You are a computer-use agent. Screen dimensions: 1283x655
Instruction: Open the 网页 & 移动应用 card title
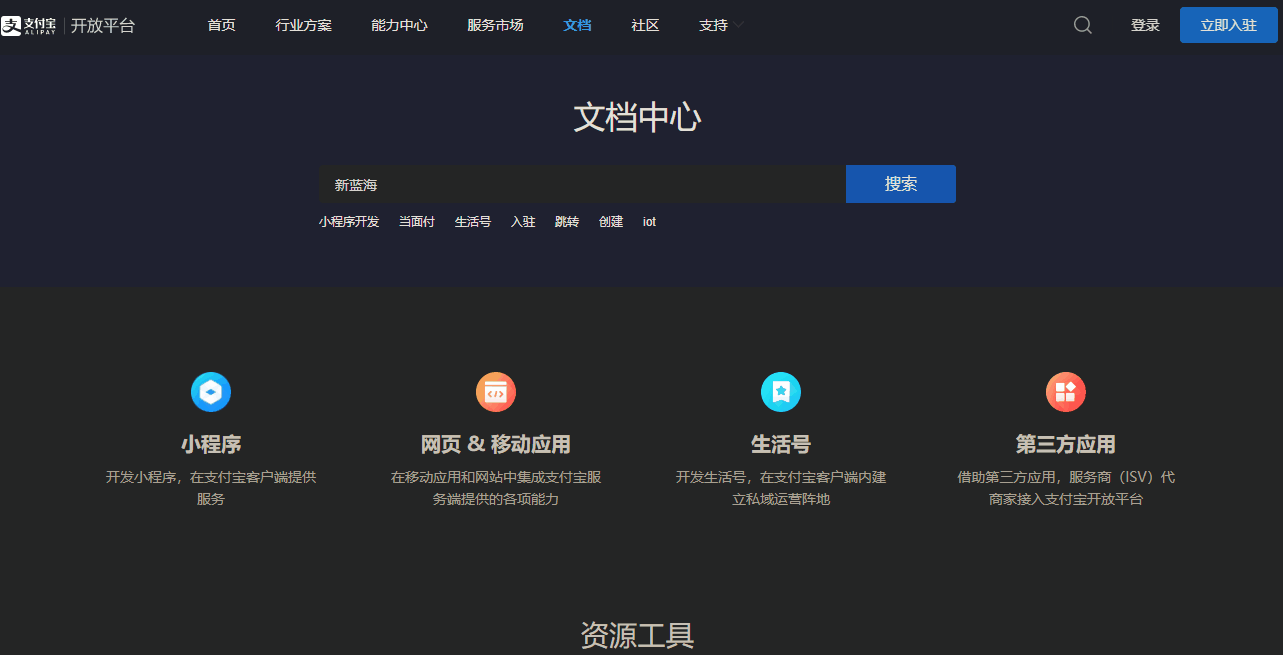point(496,444)
